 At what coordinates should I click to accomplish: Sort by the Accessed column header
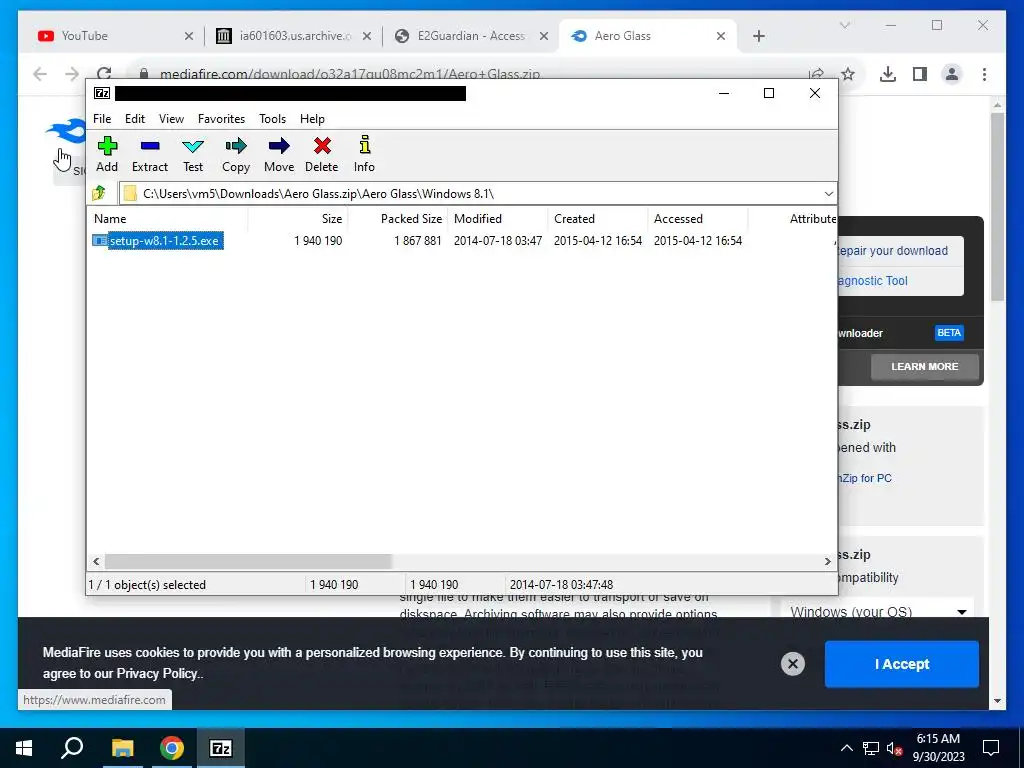[697, 219]
